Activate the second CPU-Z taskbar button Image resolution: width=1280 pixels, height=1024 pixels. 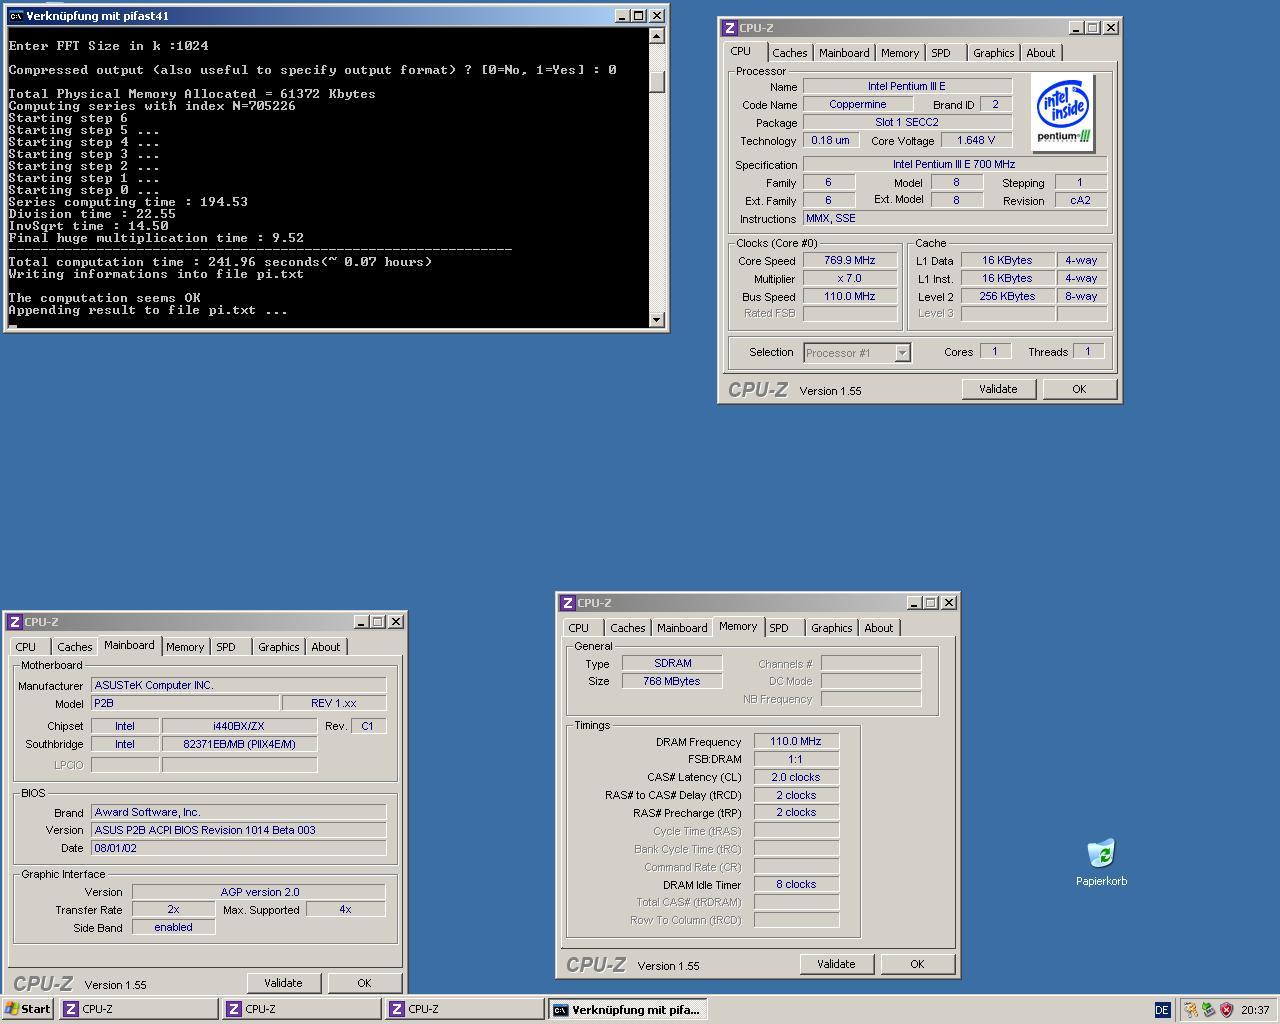coord(301,1009)
